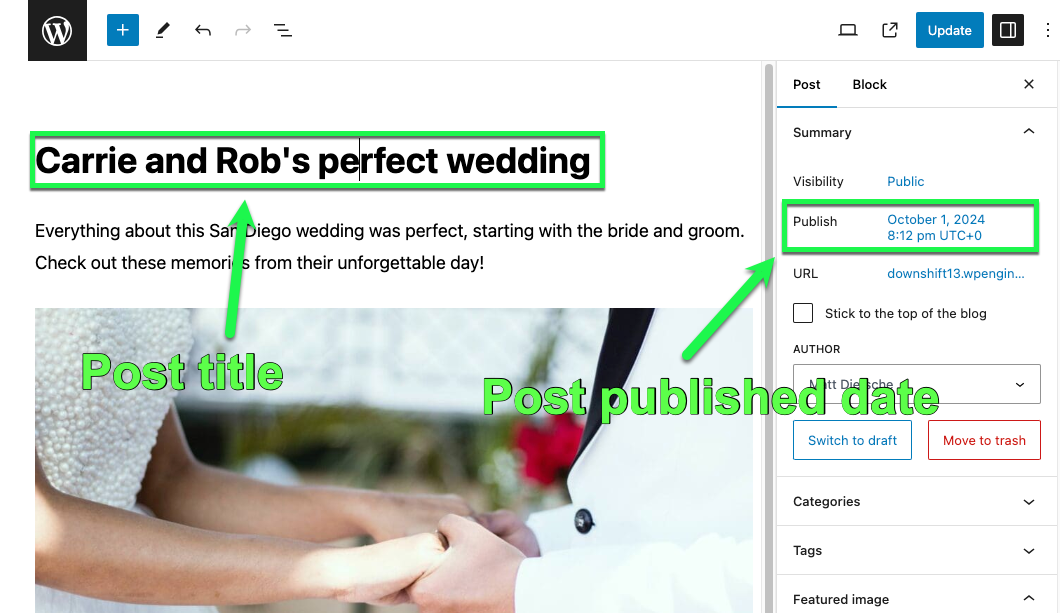Click the Switch to draft button

(852, 440)
